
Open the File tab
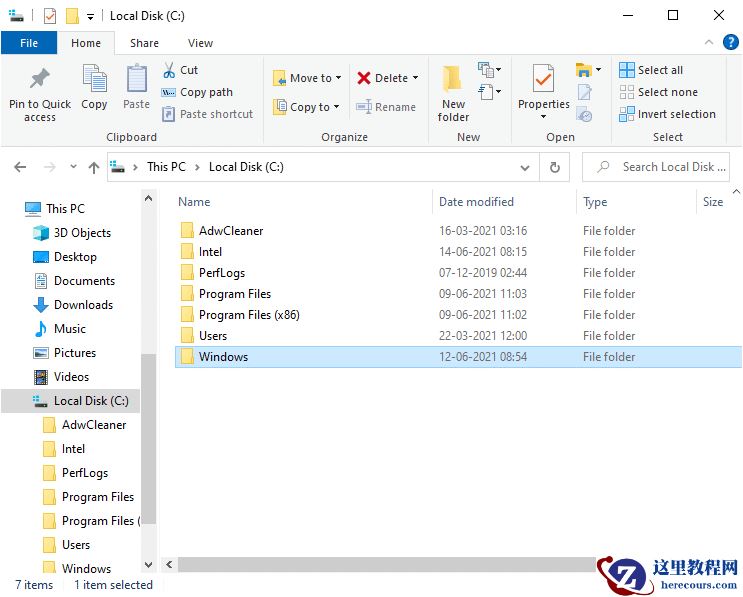tap(29, 43)
